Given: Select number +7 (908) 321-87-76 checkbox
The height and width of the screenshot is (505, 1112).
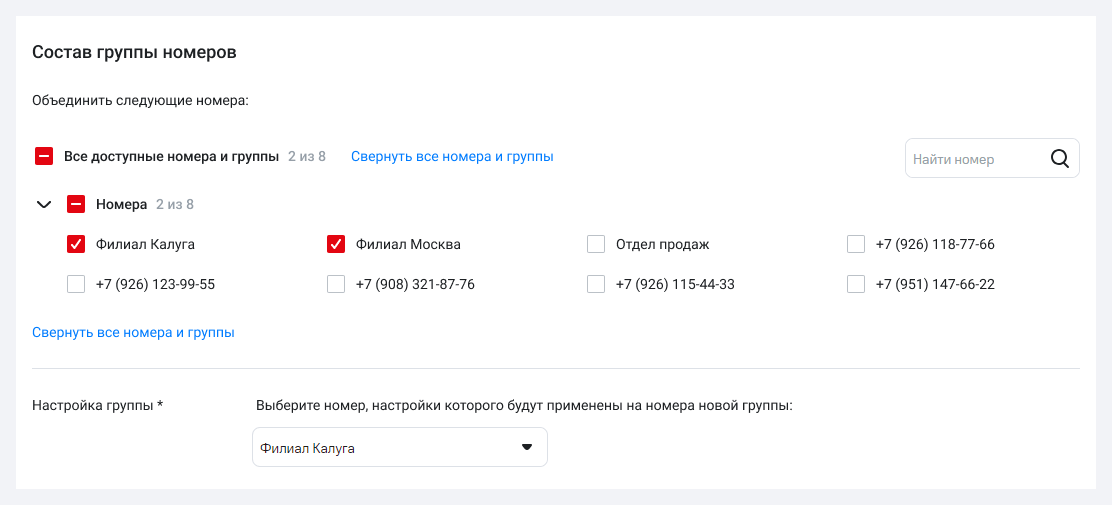Looking at the screenshot, I should 336,284.
